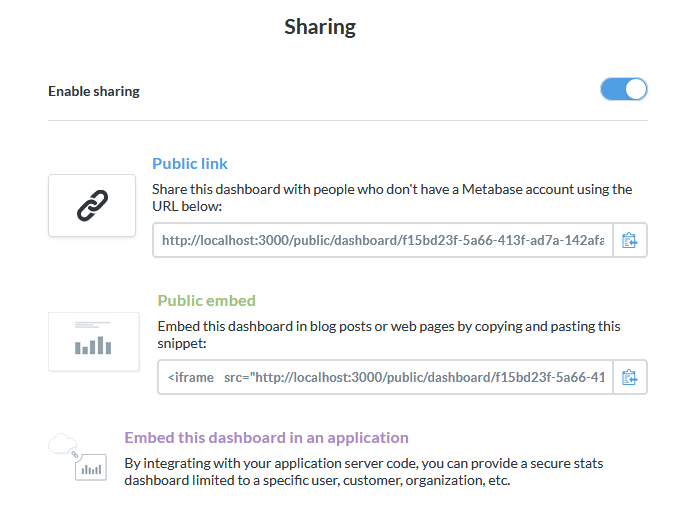Click the chain link icon card
The width and height of the screenshot is (694, 512).
[92, 205]
